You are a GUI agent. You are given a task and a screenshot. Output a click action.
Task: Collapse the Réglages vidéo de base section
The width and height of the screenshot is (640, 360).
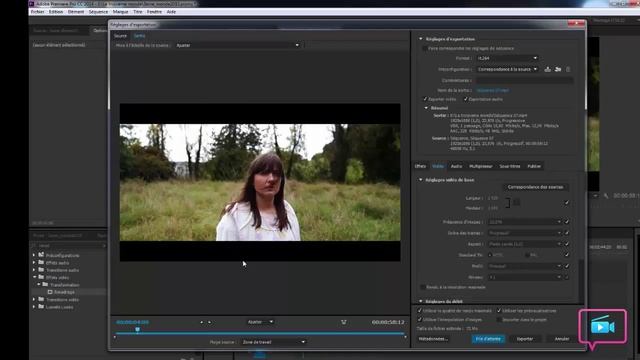420,180
